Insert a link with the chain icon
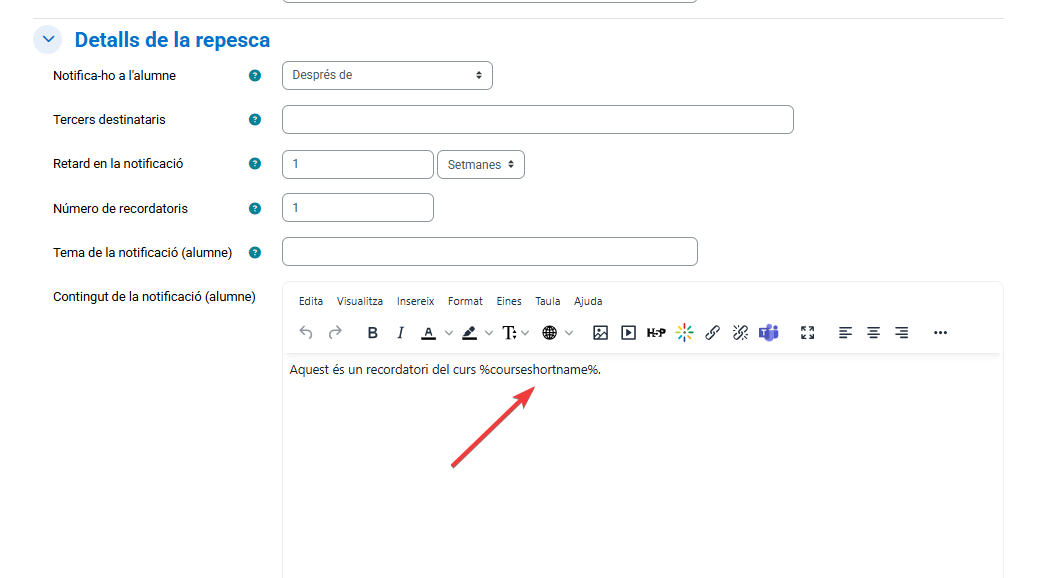This screenshot has width=1044, height=578. tap(712, 333)
